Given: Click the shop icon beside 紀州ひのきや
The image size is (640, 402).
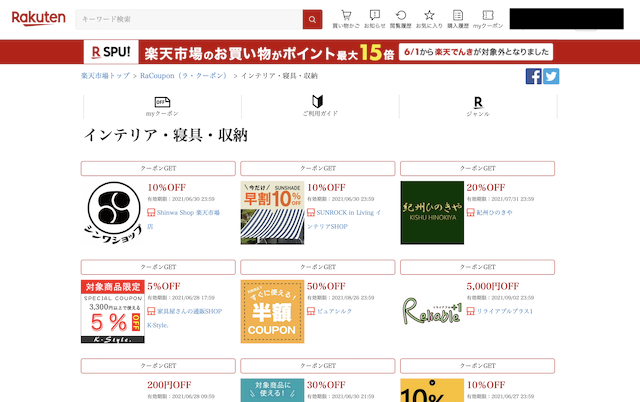Looking at the screenshot, I should click(471, 212).
